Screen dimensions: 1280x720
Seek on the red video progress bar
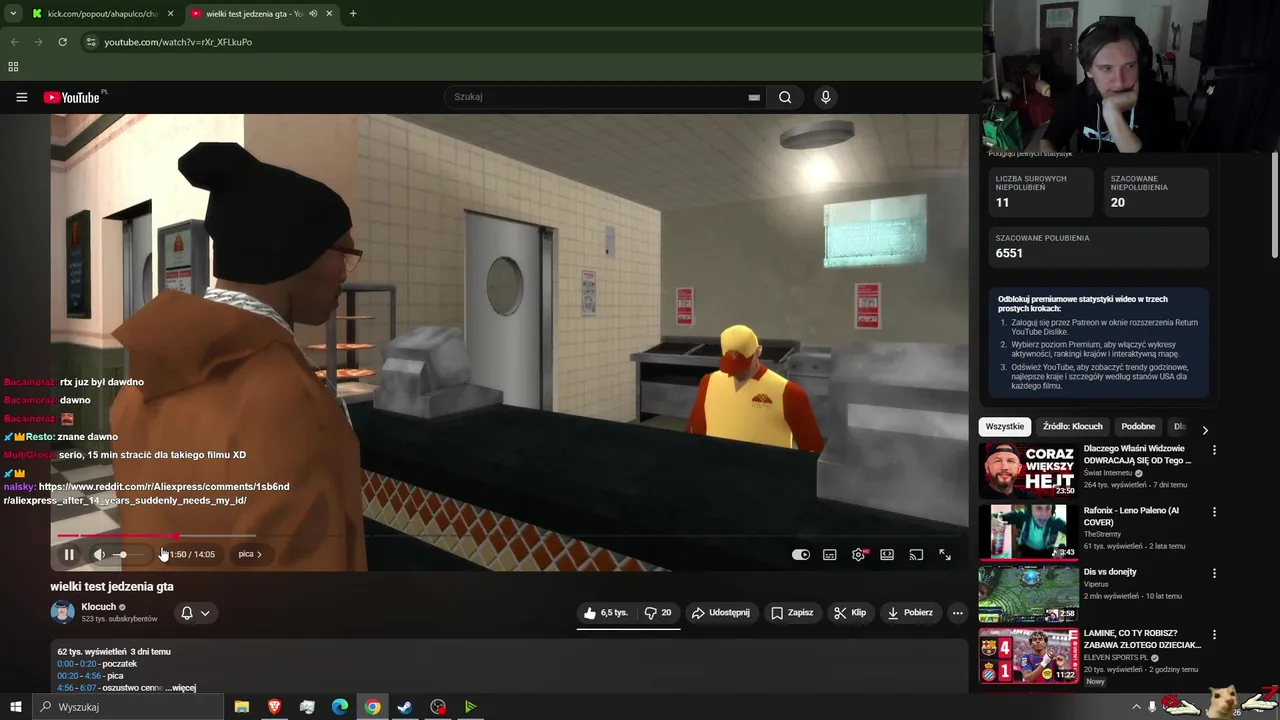510,536
